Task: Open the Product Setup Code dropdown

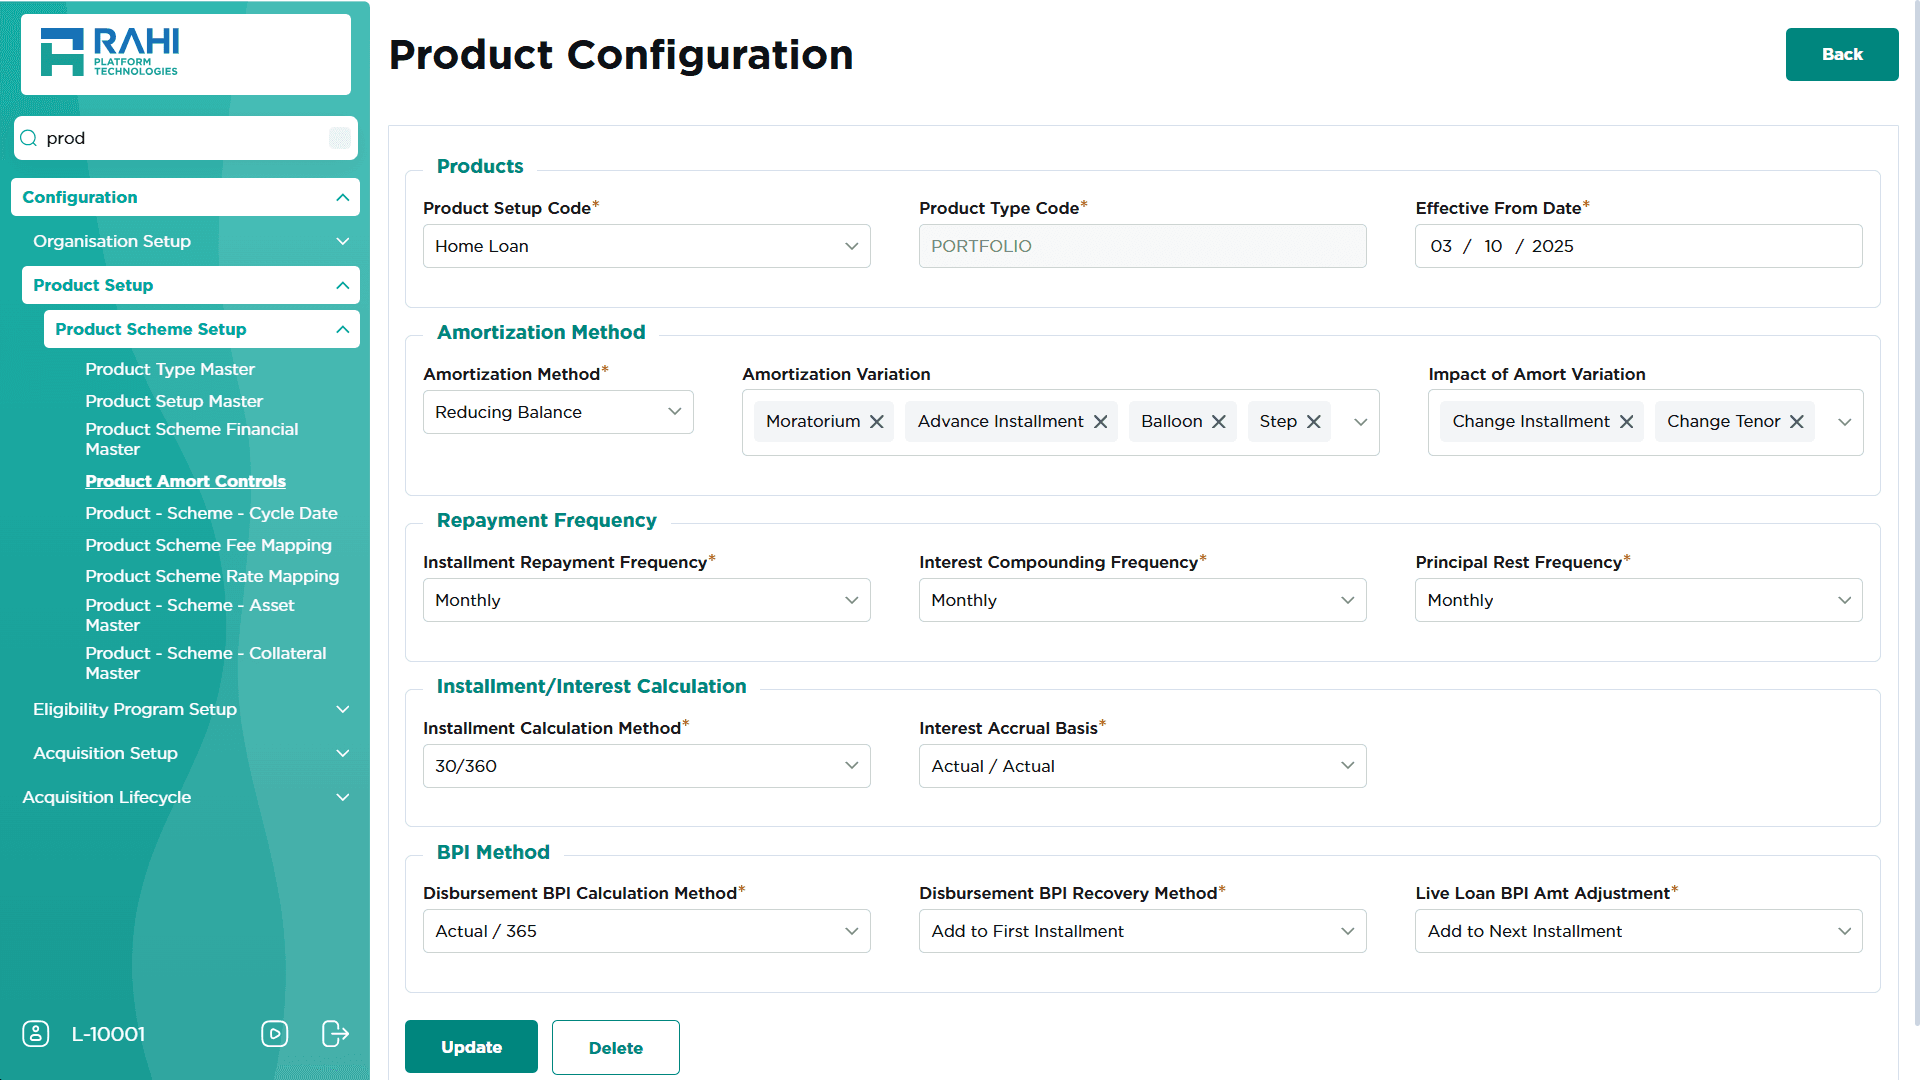Action: click(x=646, y=246)
